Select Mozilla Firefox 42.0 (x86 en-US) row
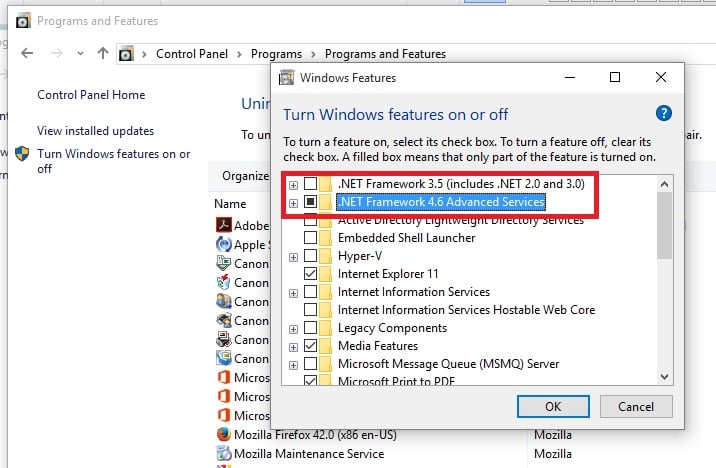 pyautogui.click(x=315, y=434)
